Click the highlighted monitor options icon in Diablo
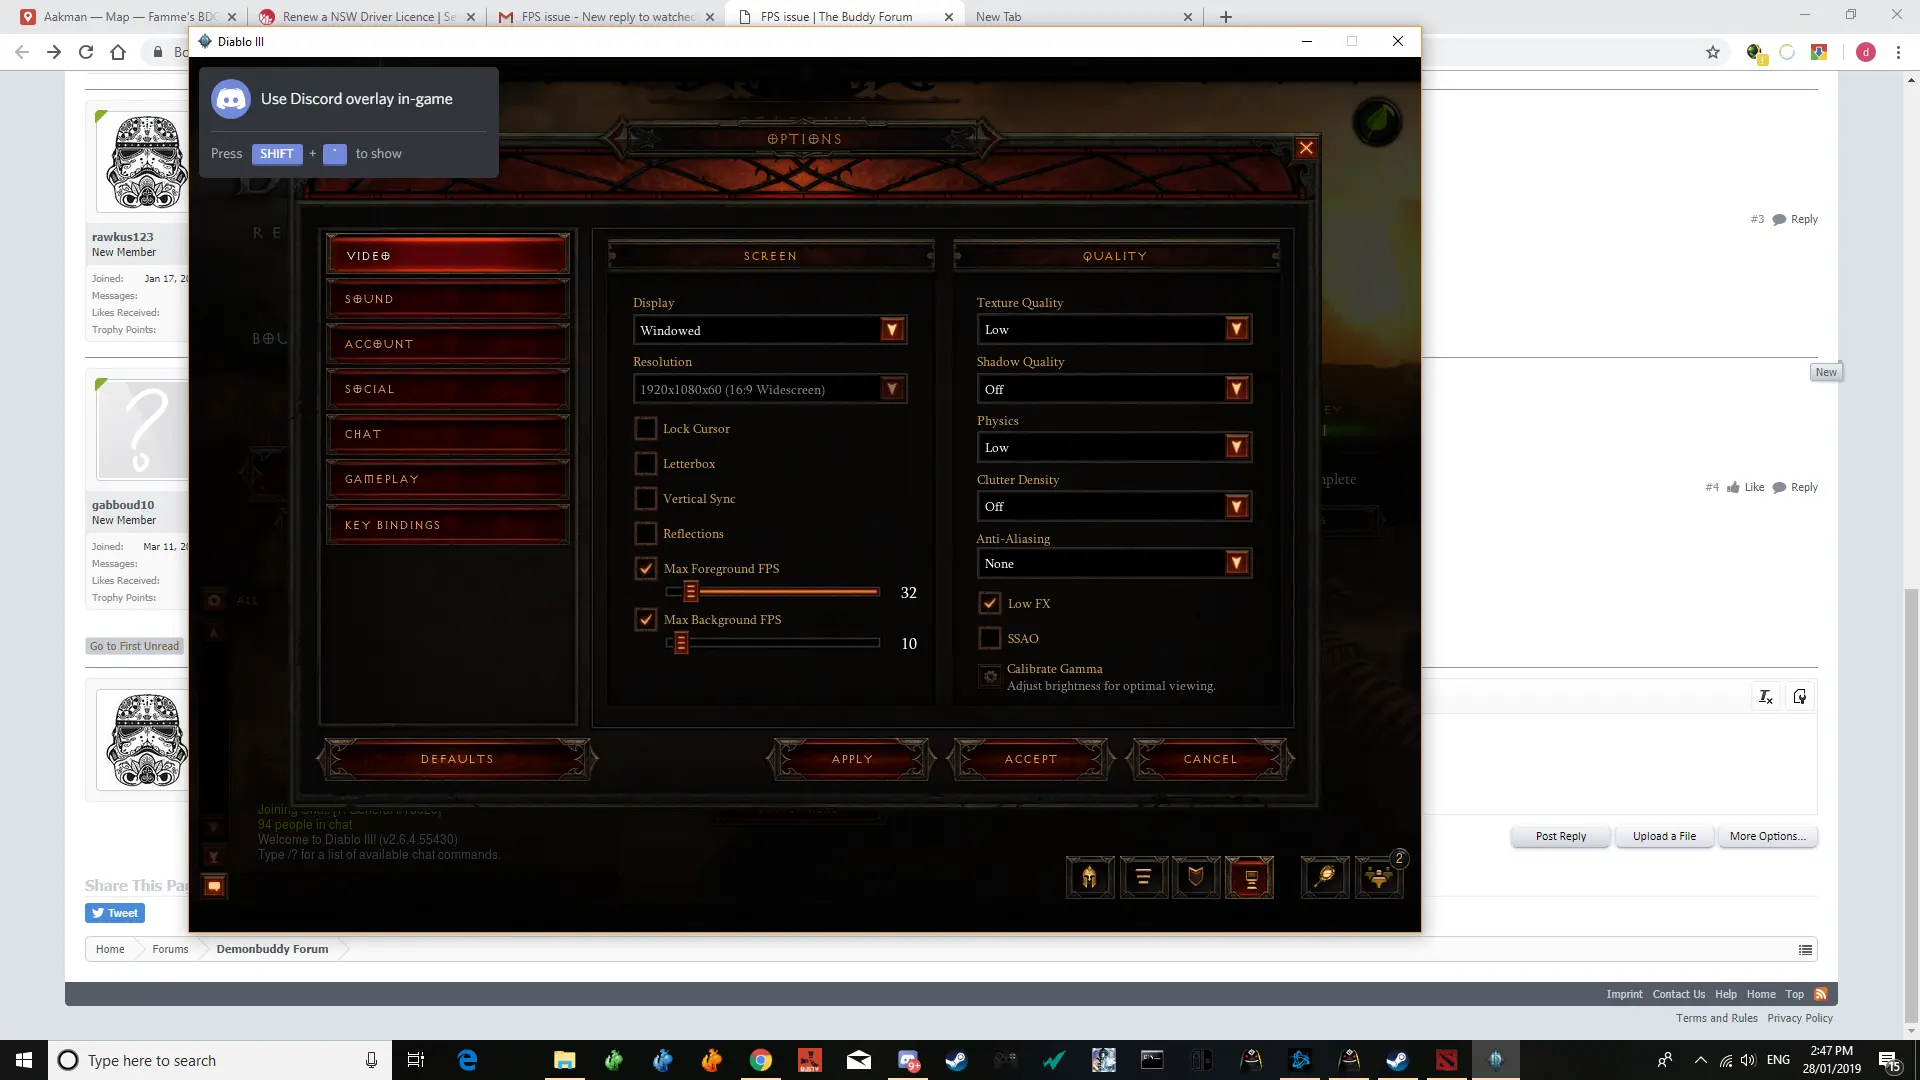Image resolution: width=1920 pixels, height=1080 pixels. click(x=1250, y=877)
